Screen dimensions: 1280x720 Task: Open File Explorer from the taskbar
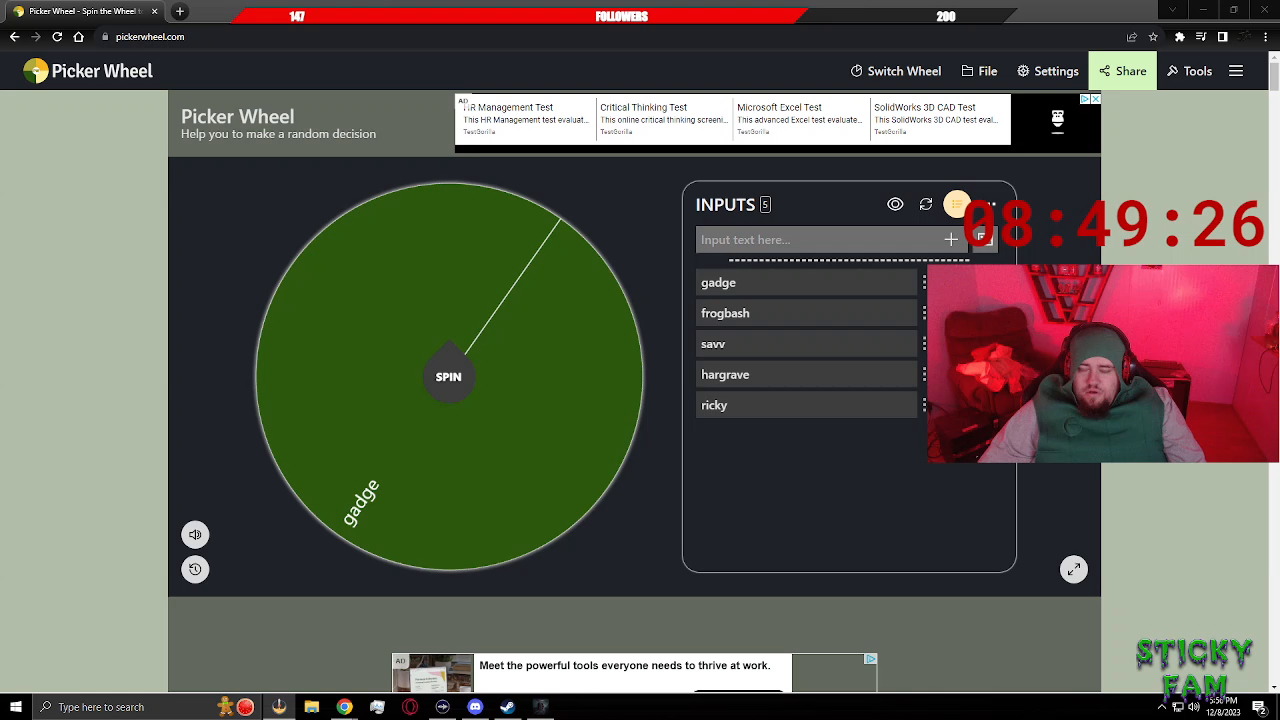[x=312, y=707]
